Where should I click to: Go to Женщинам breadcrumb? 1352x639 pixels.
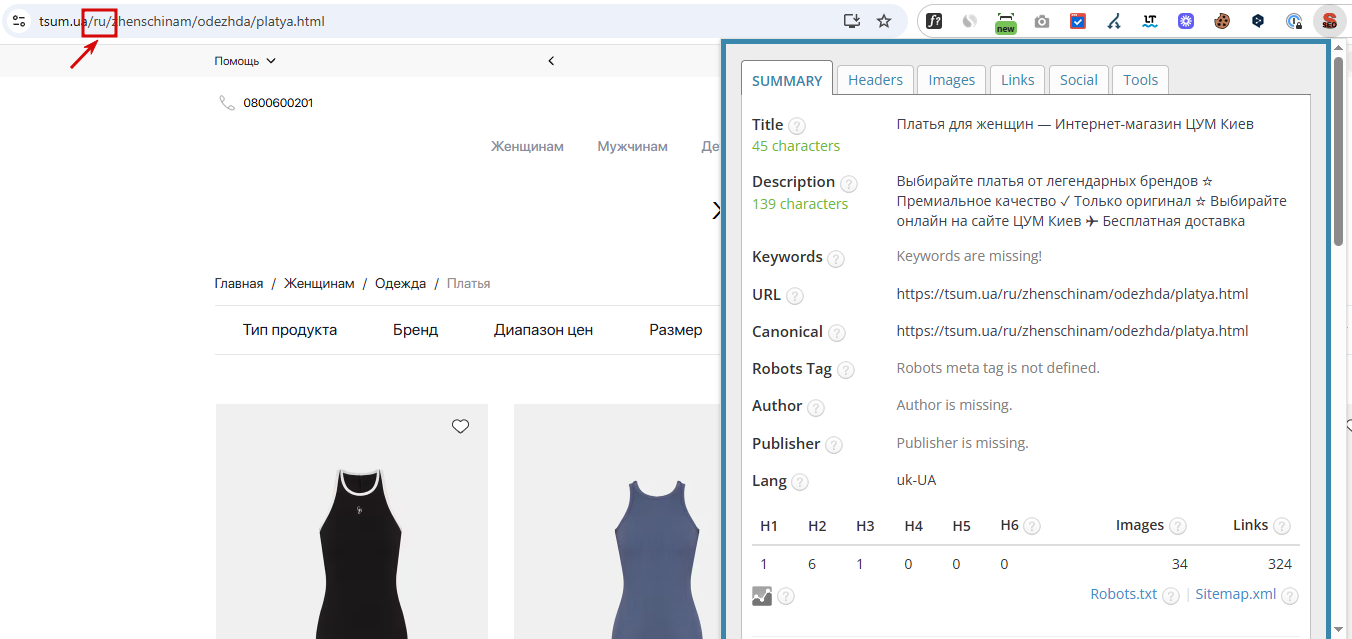319,283
